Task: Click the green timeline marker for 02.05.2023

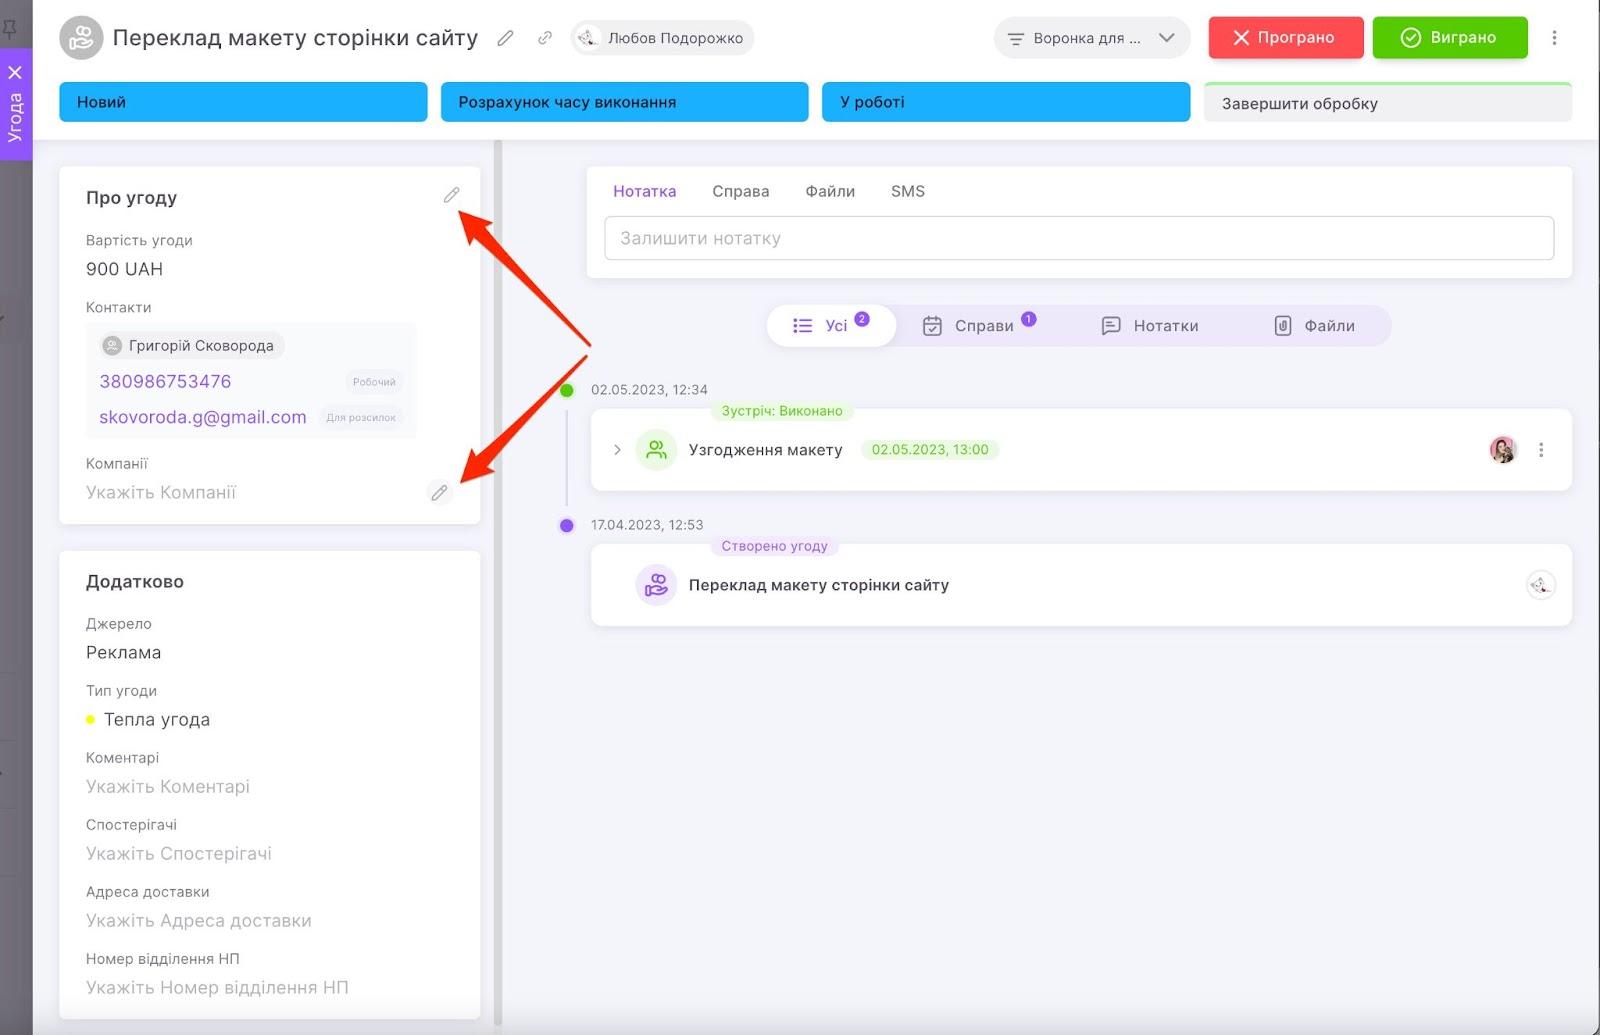Action: click(x=567, y=390)
